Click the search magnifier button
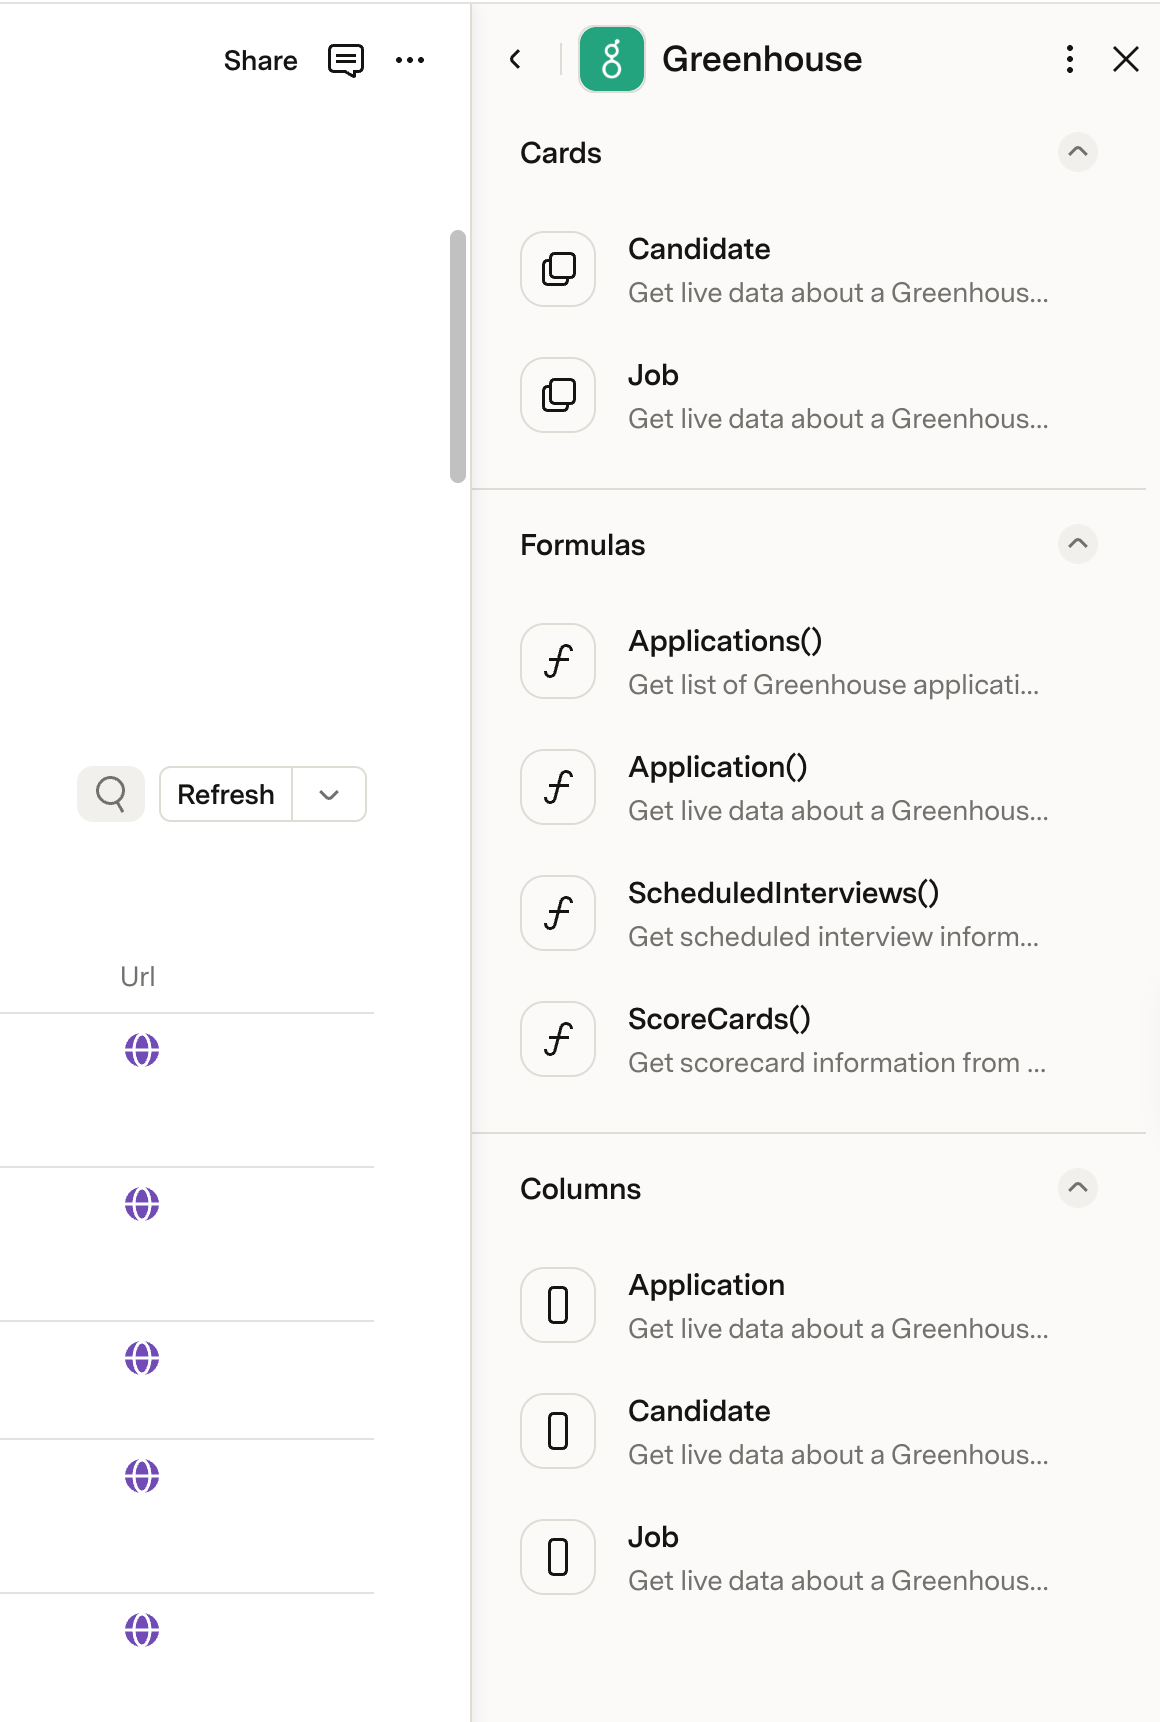The width and height of the screenshot is (1160, 1722). [x=111, y=794]
